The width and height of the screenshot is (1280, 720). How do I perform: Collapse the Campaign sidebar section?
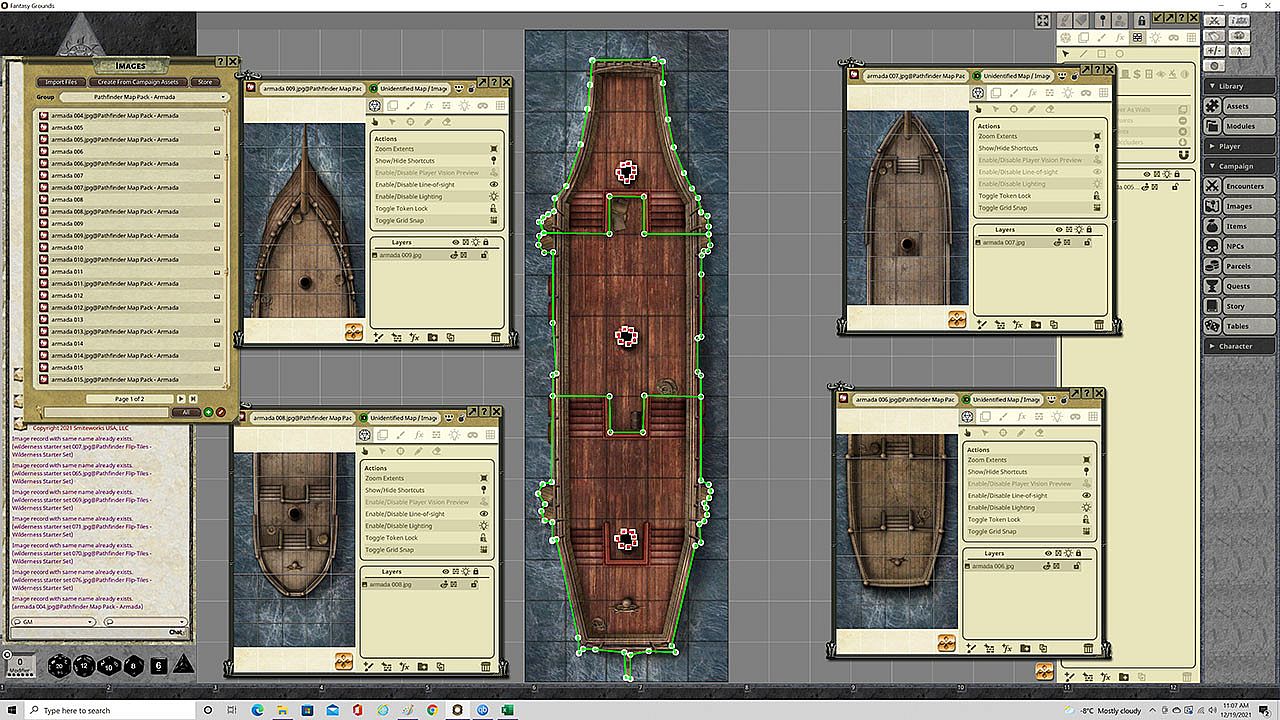[1241, 166]
